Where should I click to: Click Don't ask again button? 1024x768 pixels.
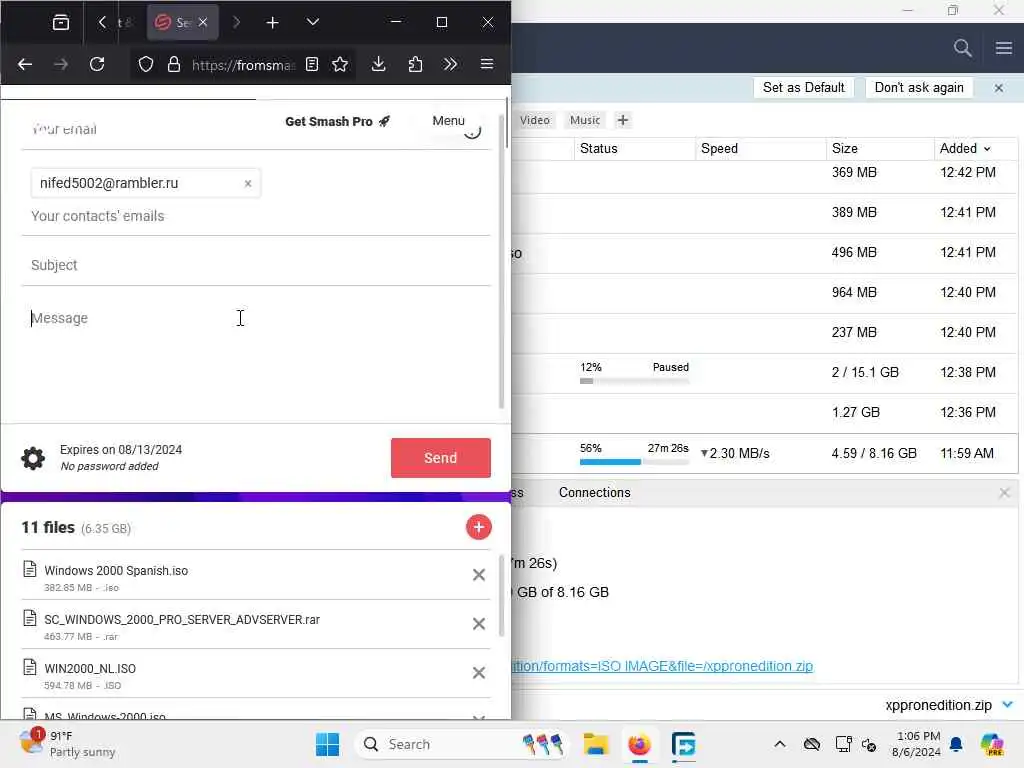(919, 88)
